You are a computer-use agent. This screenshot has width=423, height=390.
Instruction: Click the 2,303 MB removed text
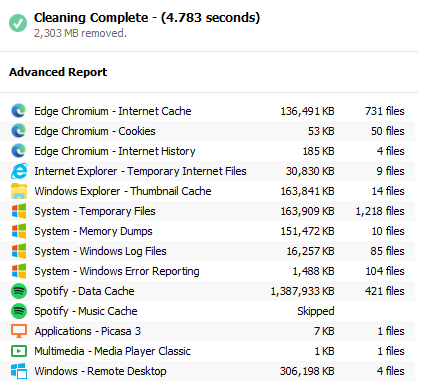point(80,33)
